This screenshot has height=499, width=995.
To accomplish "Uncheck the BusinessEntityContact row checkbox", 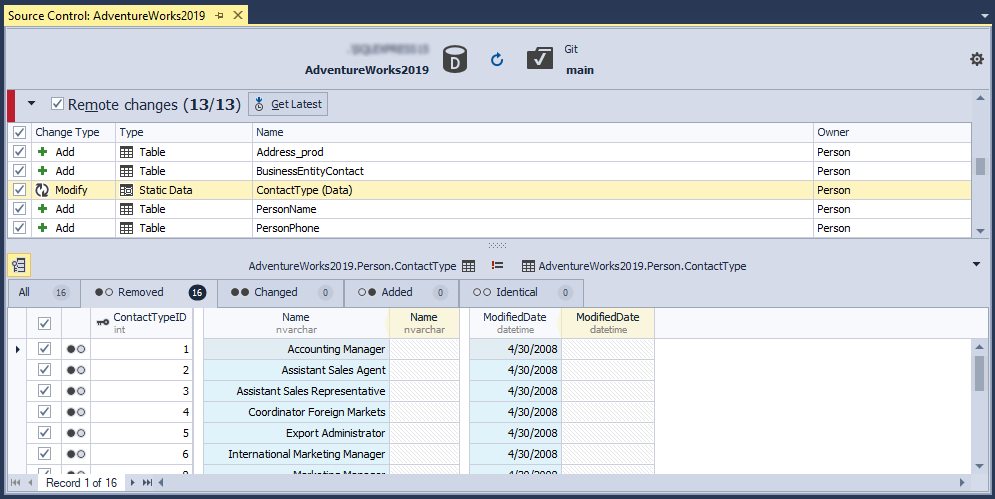I will pyautogui.click(x=19, y=171).
